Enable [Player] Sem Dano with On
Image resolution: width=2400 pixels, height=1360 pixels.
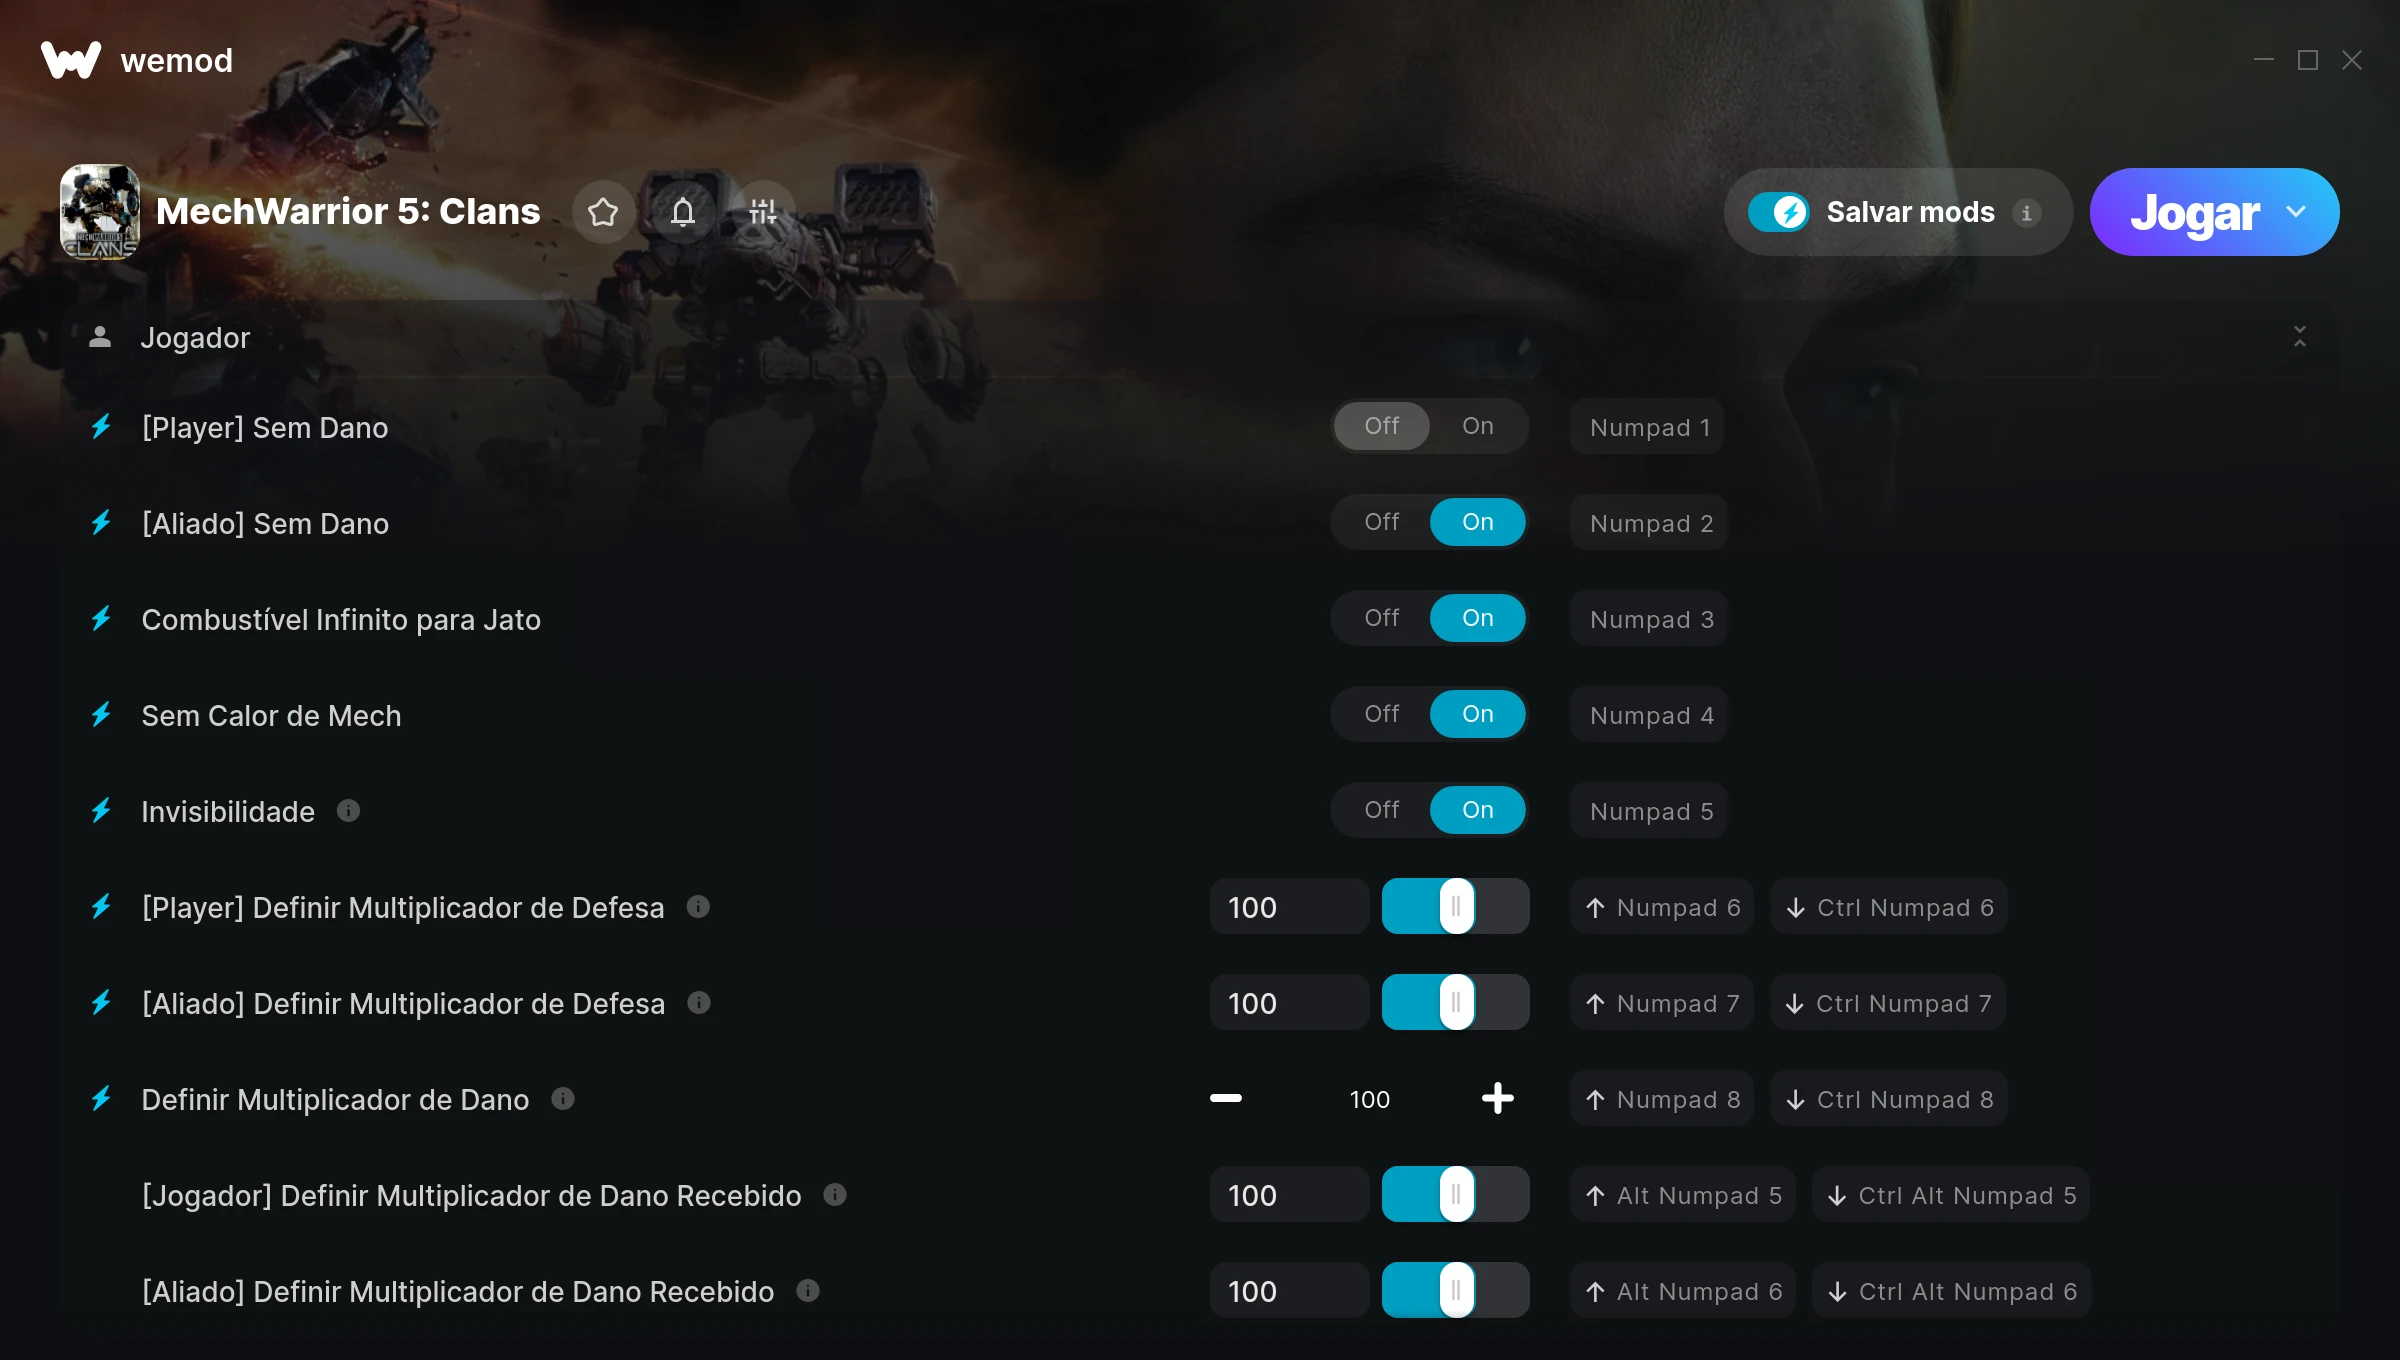click(x=1477, y=426)
